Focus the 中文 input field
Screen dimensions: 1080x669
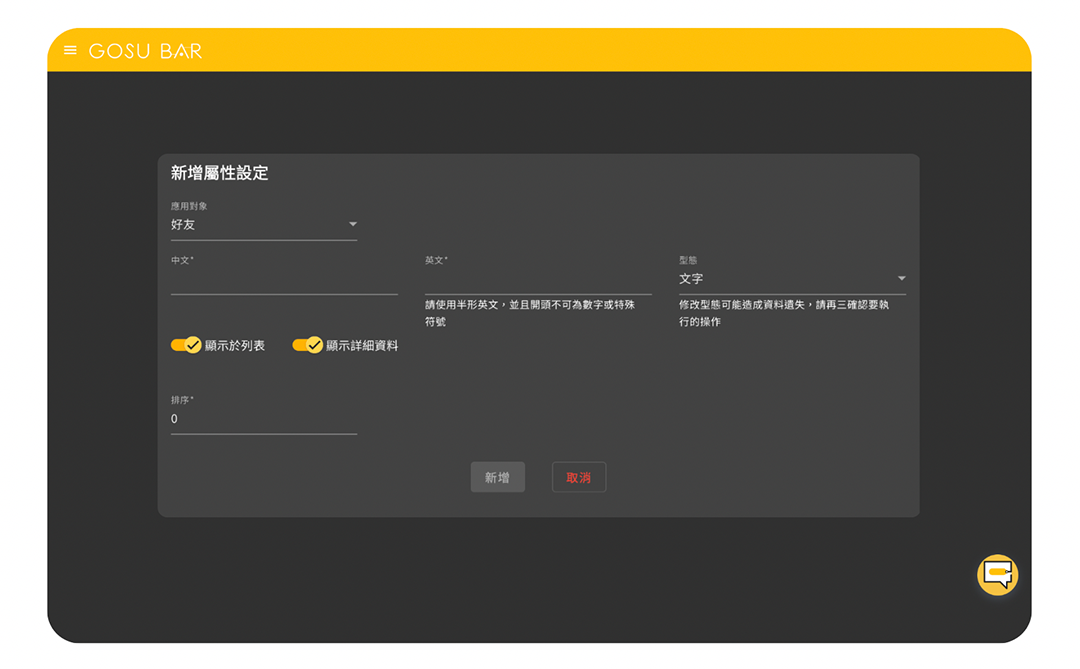click(284, 281)
